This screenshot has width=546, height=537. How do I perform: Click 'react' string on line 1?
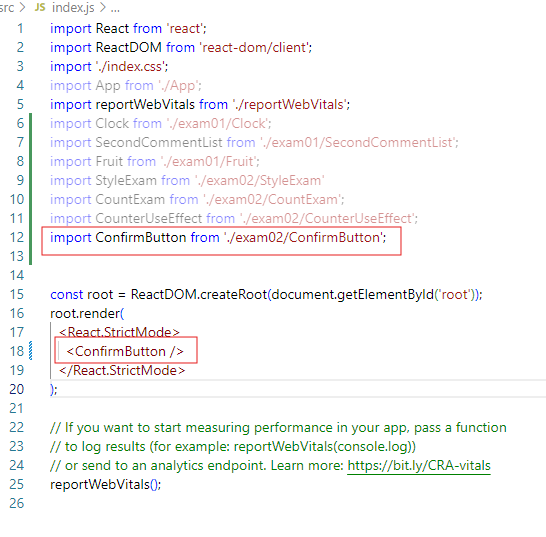point(185,29)
